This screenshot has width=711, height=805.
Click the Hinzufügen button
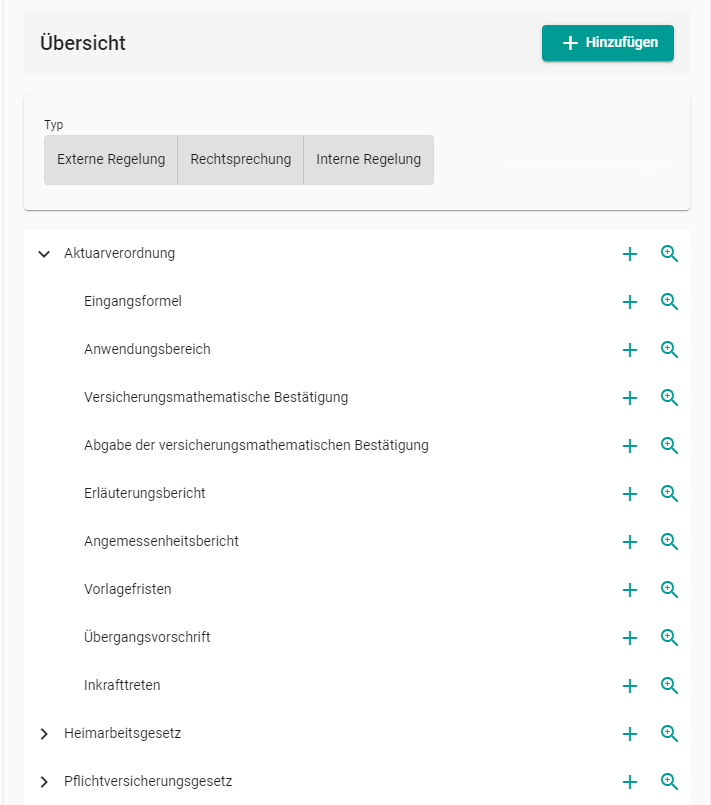point(608,43)
